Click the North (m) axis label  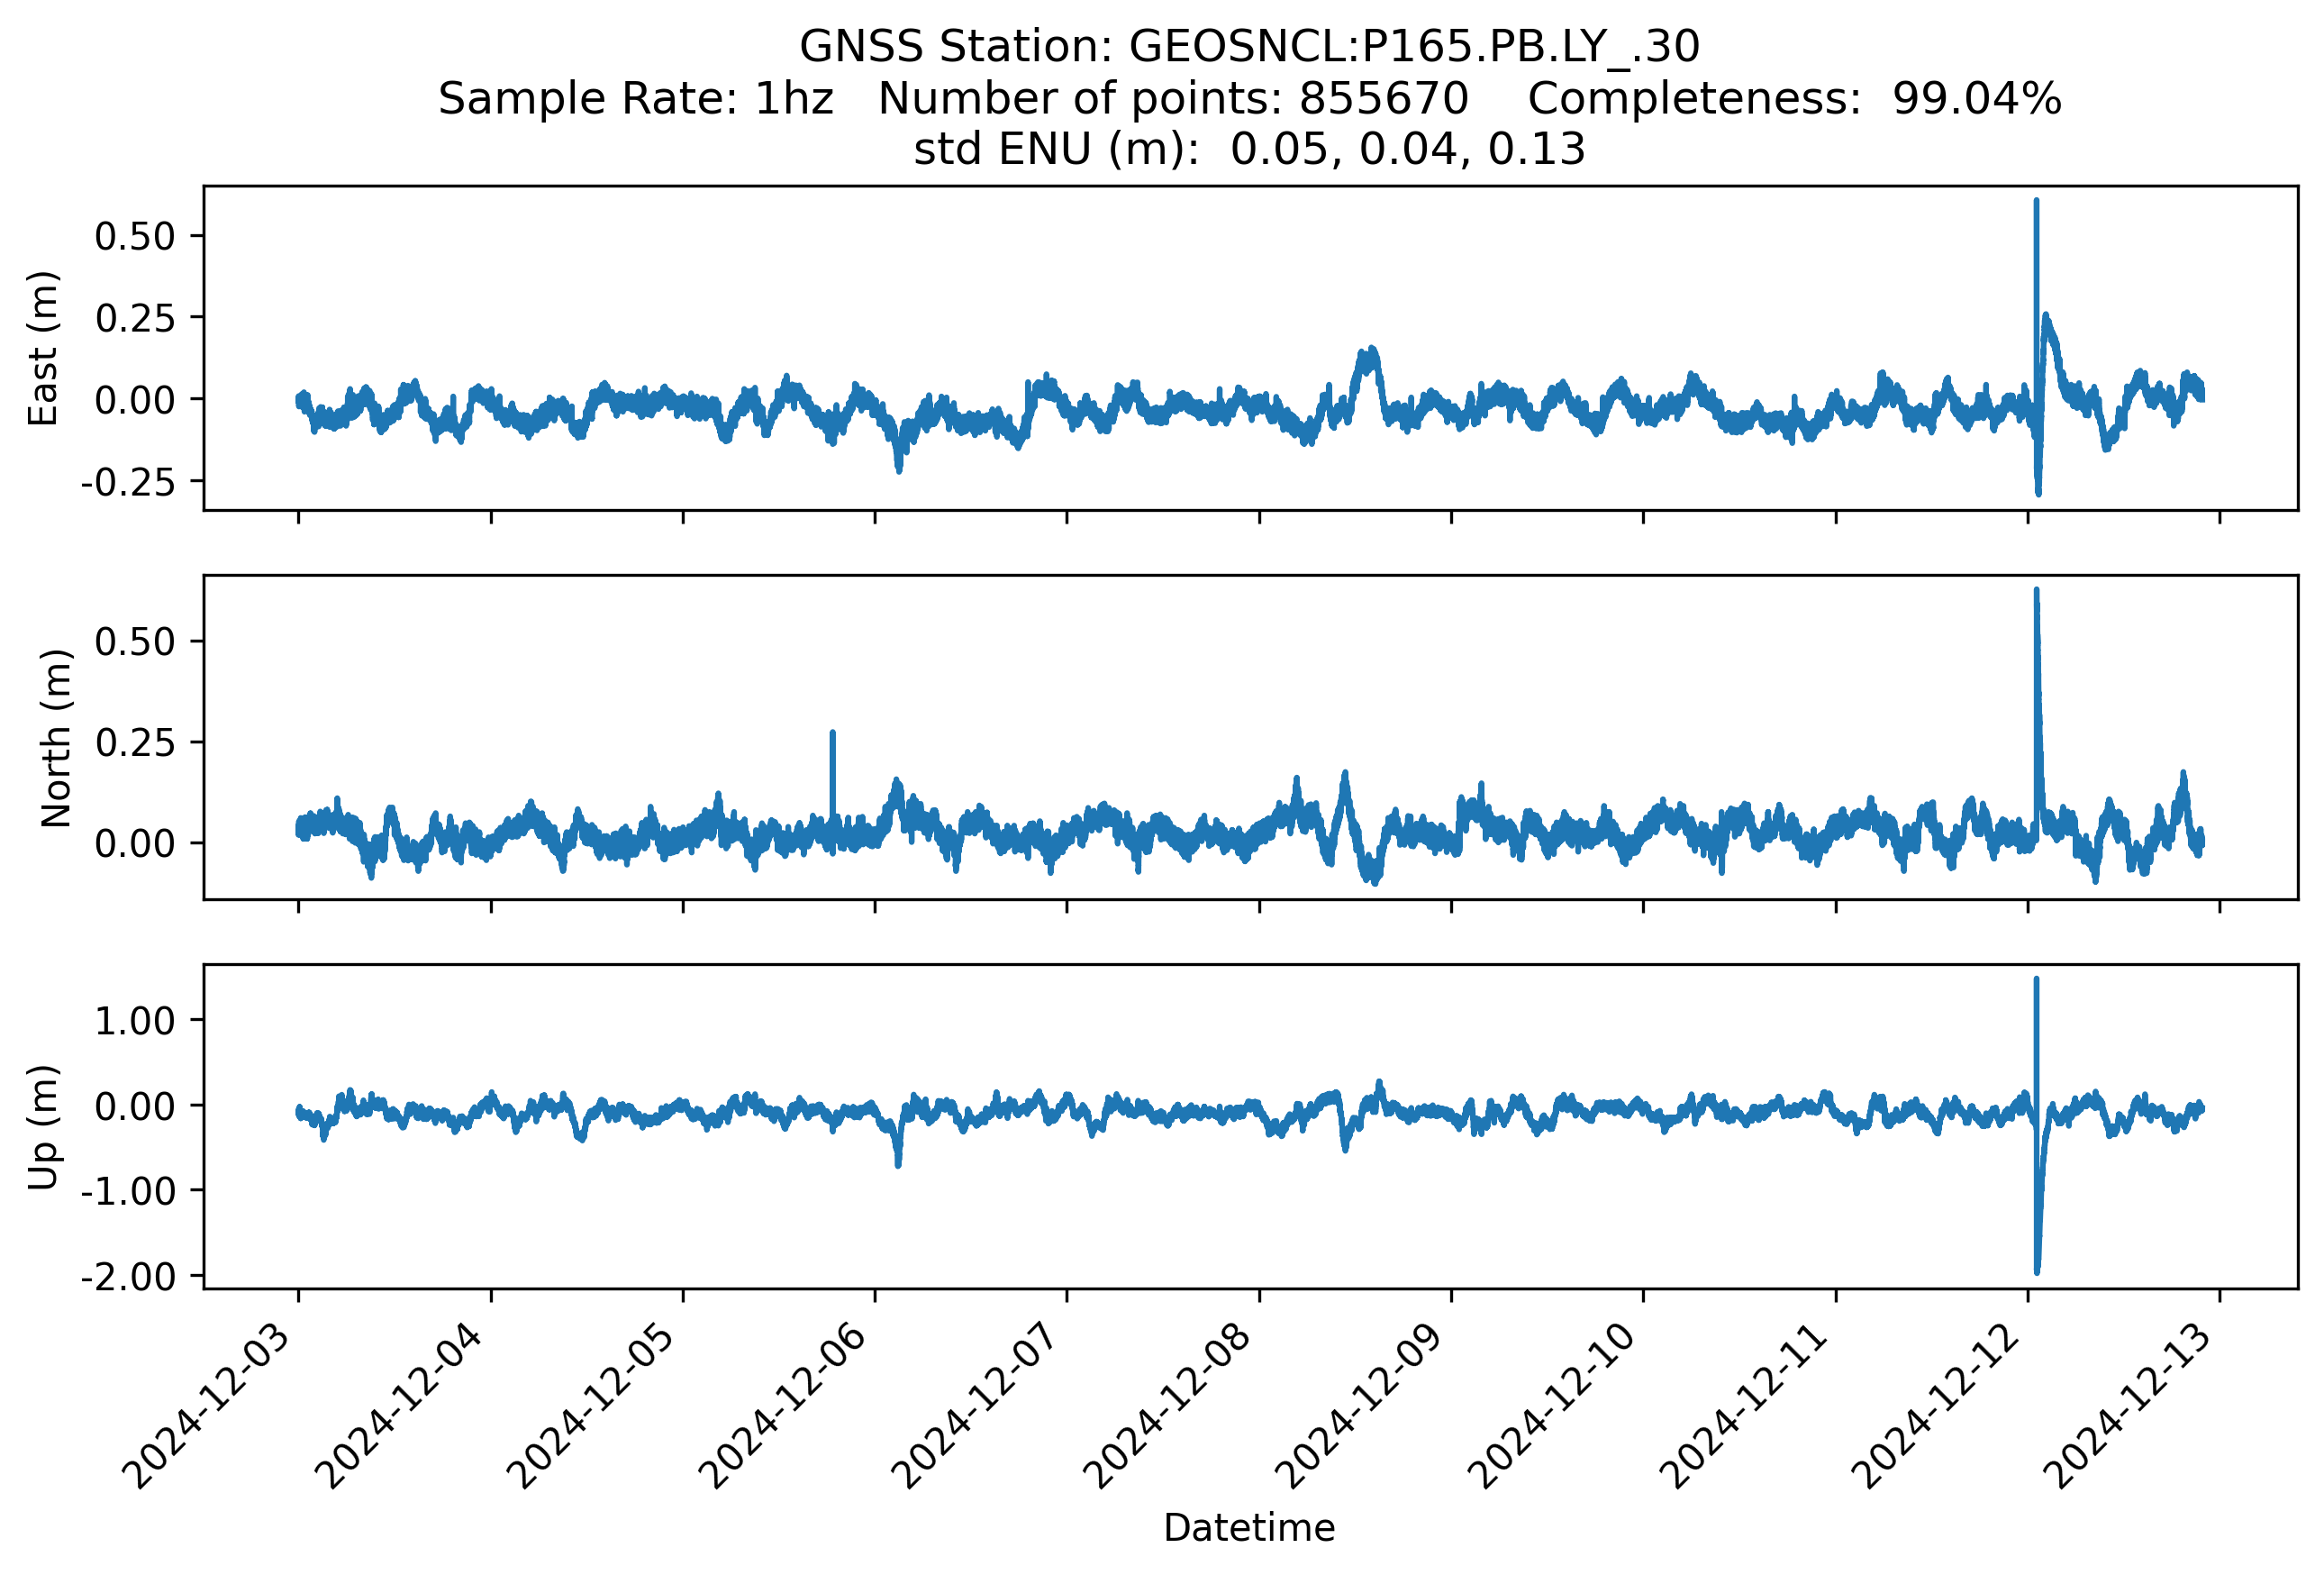[x=56, y=737]
